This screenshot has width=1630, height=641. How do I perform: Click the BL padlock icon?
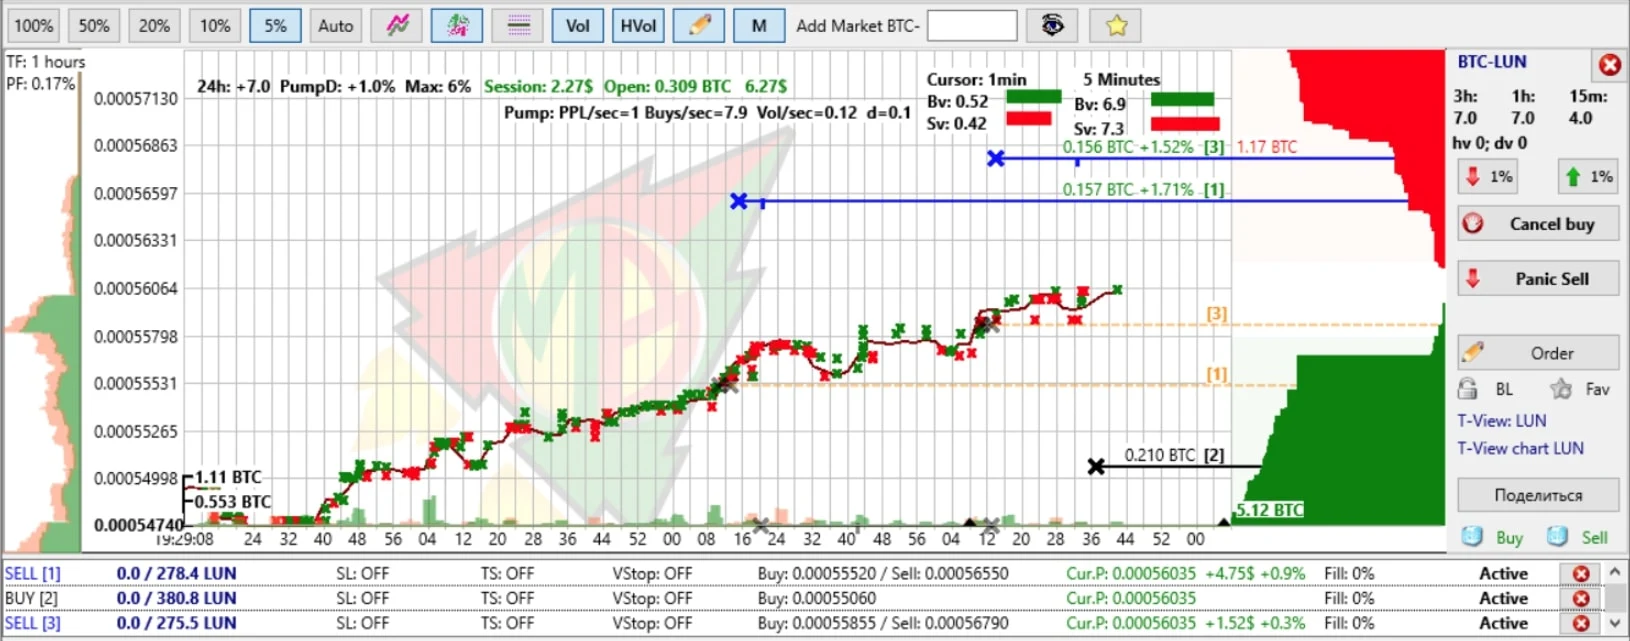[1467, 389]
